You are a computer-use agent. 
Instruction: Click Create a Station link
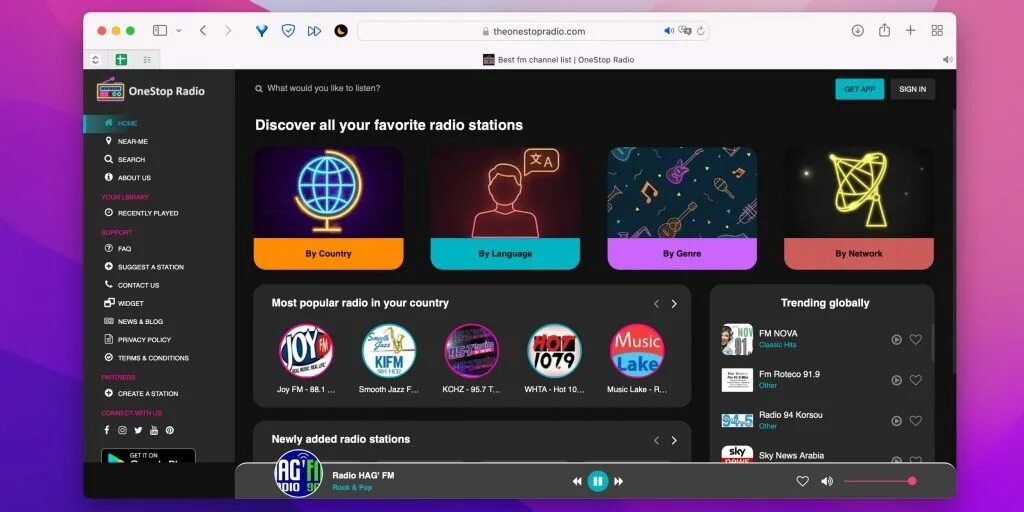tap(141, 393)
